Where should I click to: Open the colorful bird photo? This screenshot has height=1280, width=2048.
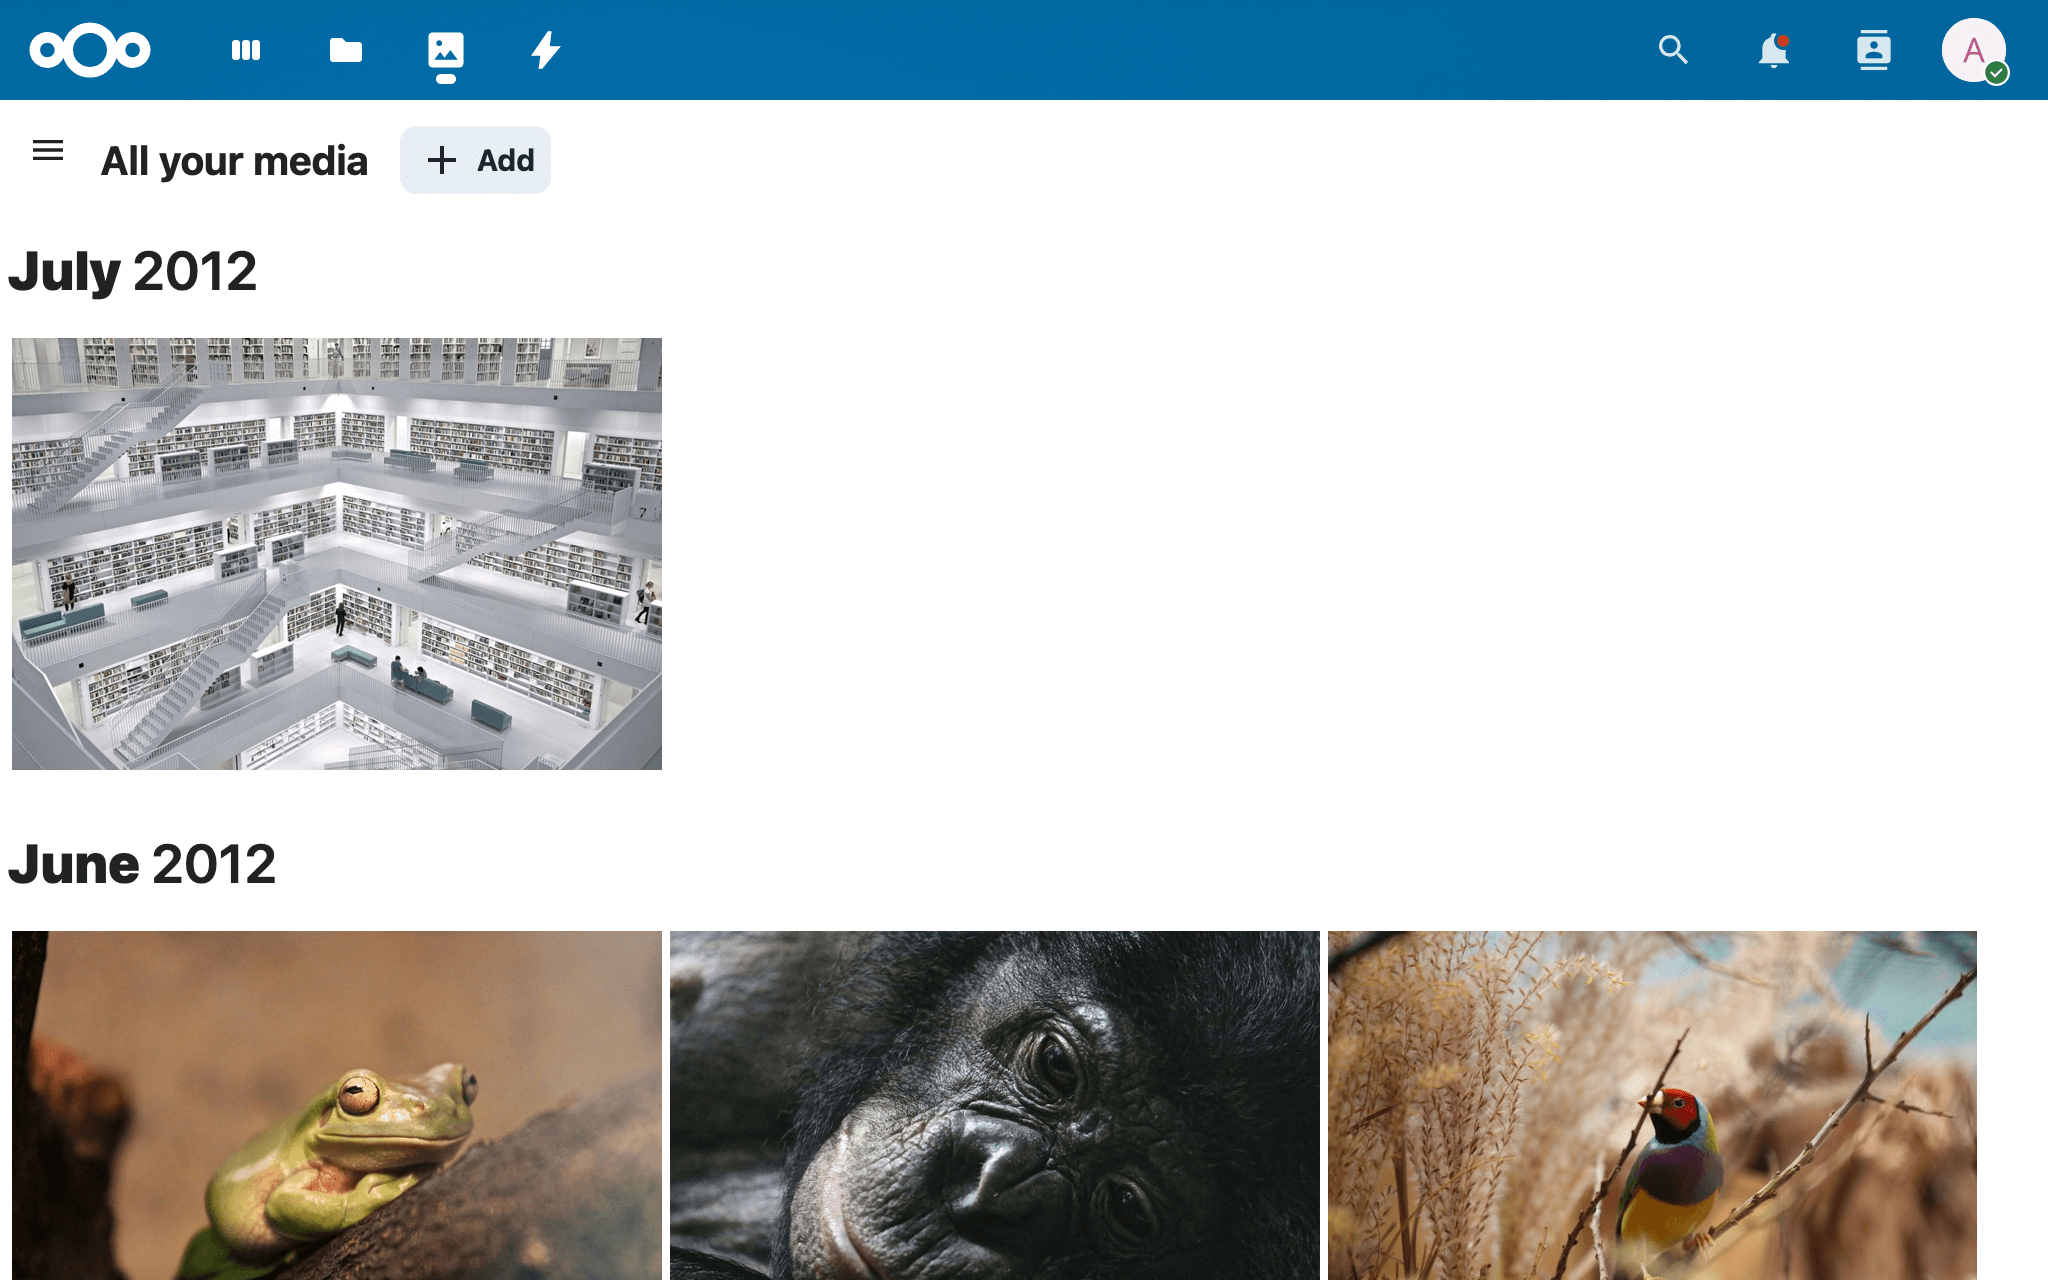click(1652, 1105)
